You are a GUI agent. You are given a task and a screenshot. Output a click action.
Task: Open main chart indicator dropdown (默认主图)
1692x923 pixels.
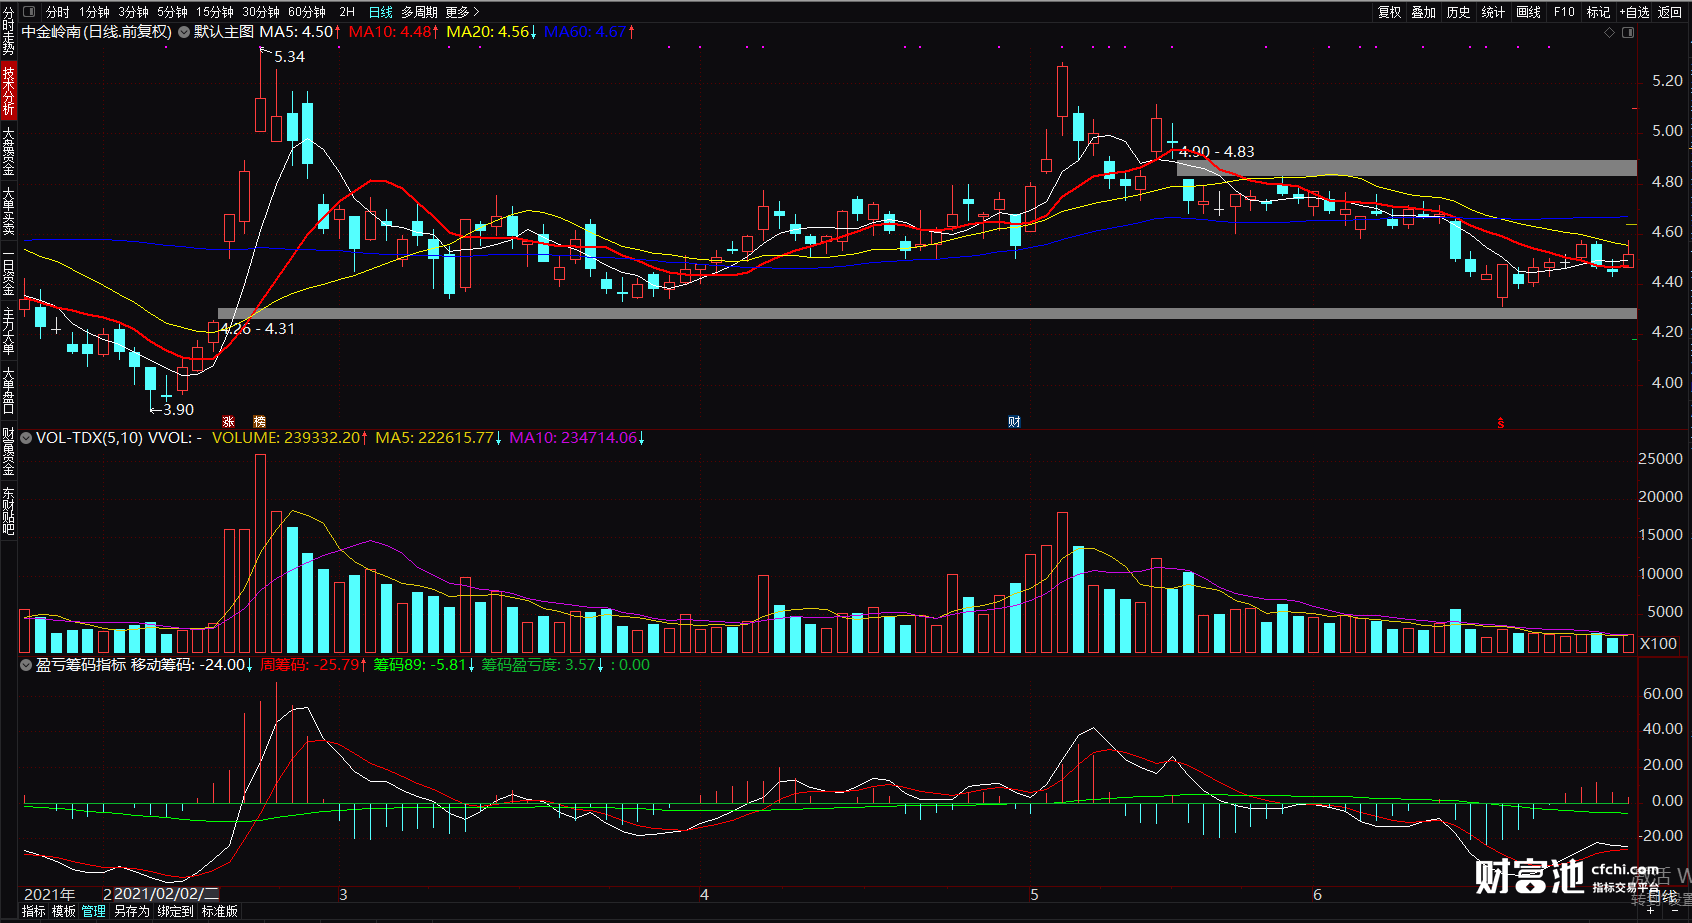click(184, 32)
